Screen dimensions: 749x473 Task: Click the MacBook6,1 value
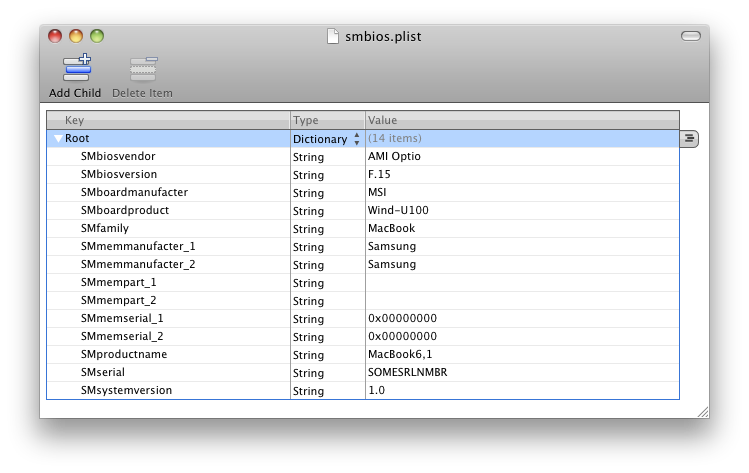400,355
